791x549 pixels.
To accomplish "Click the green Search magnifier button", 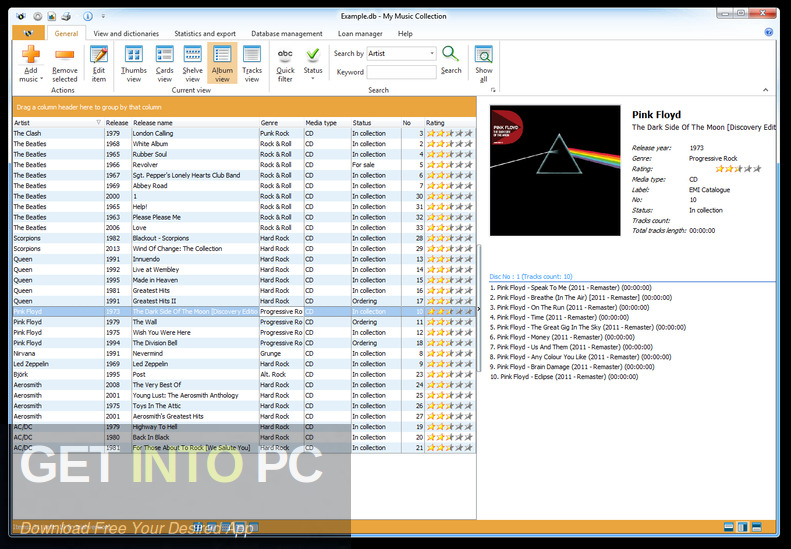I will tap(450, 61).
